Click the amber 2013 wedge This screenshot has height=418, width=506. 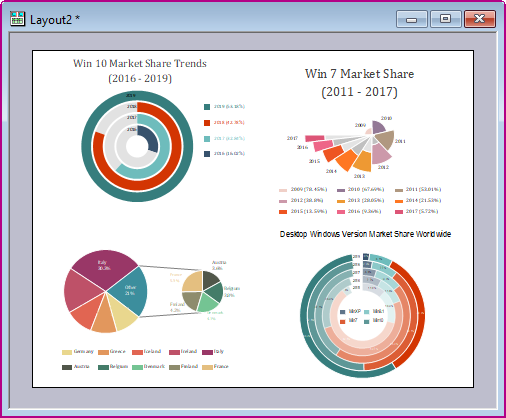point(363,162)
